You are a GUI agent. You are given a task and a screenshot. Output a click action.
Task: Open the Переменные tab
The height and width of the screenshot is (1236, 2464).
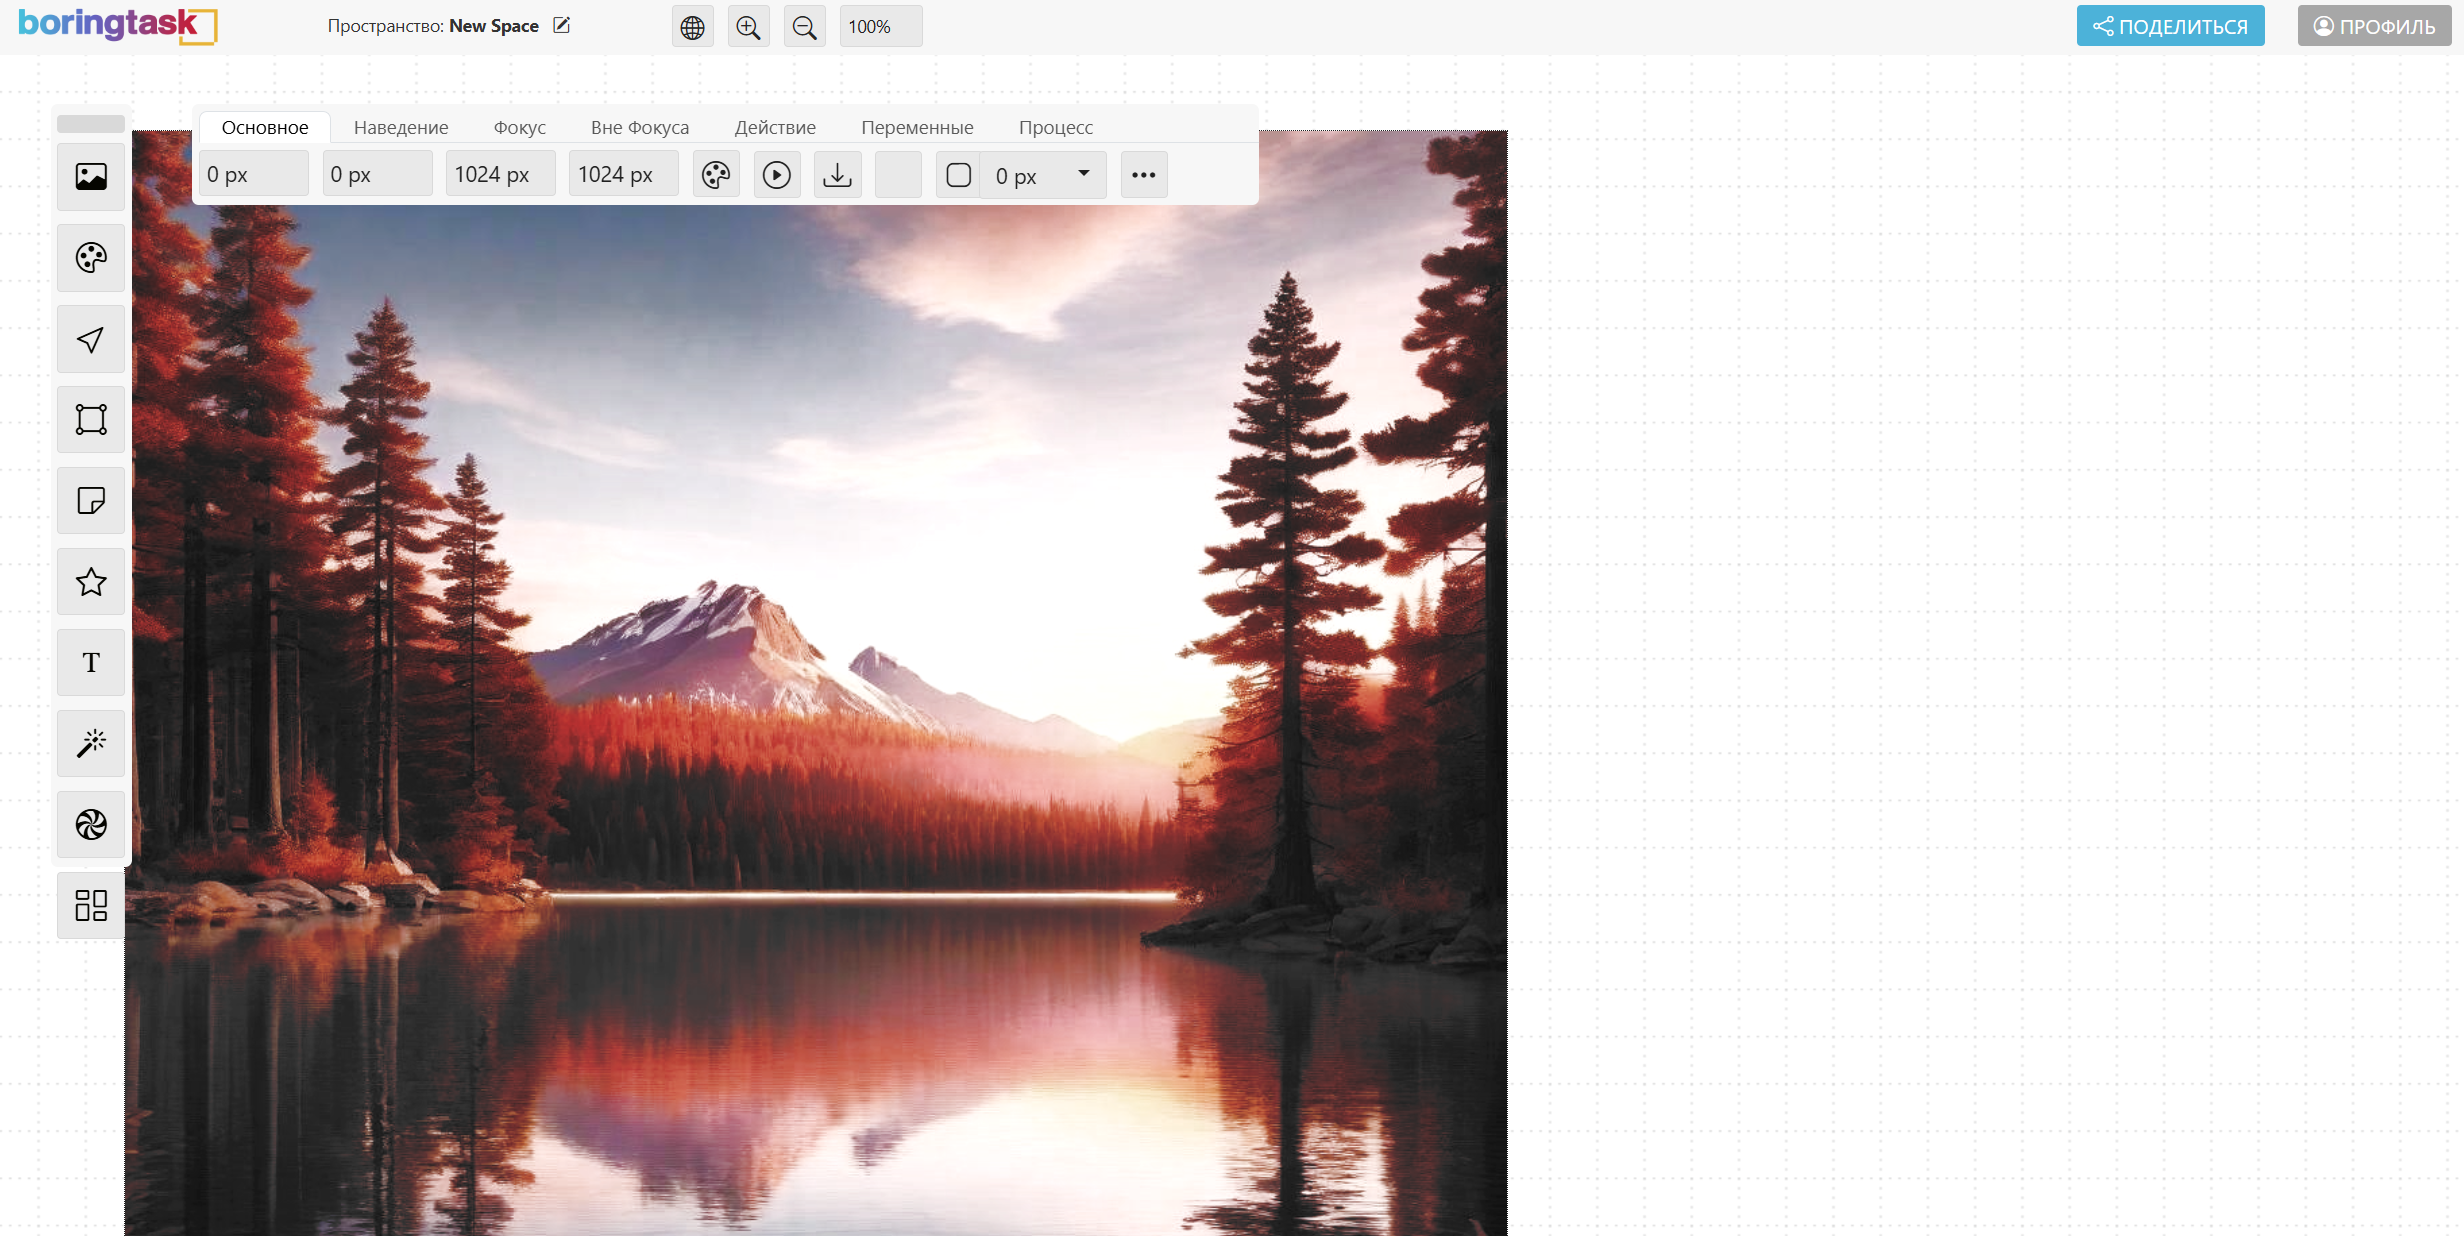[917, 128]
